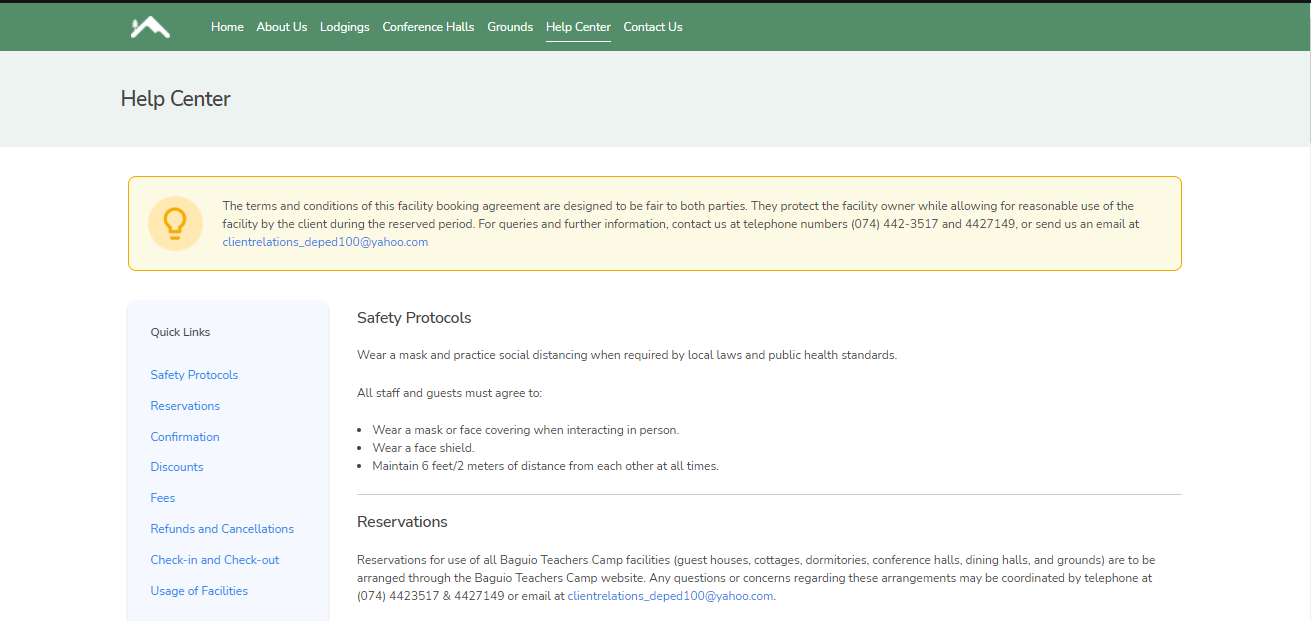Click the Confirmation quick link
Viewport: 1311px width, 621px height.
pyautogui.click(x=185, y=437)
